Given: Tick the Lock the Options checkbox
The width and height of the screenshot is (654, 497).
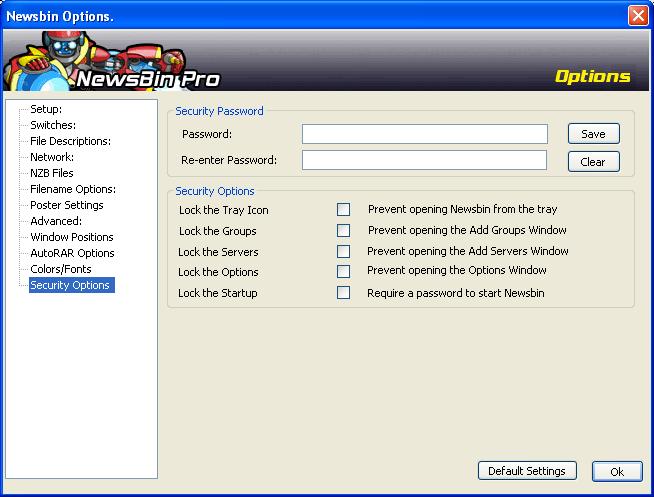Looking at the screenshot, I should point(344,272).
